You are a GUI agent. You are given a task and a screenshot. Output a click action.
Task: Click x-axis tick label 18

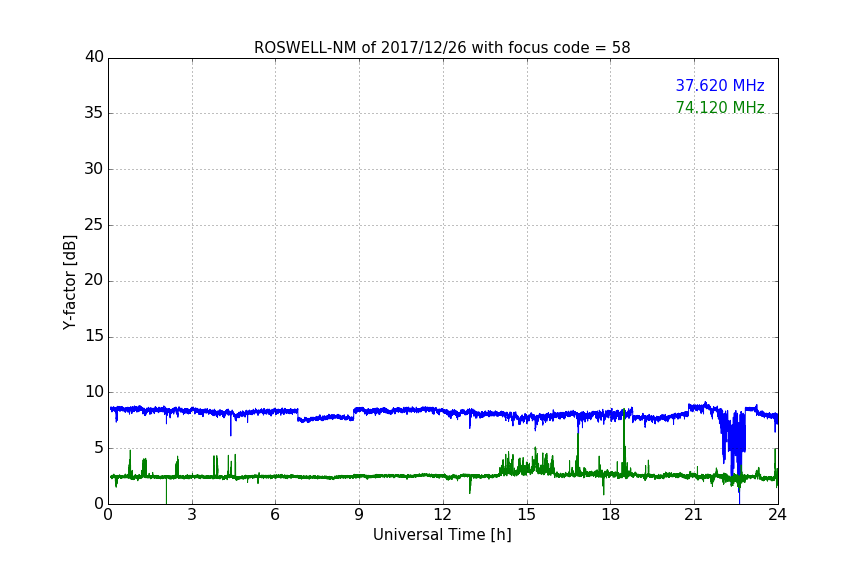(x=610, y=515)
